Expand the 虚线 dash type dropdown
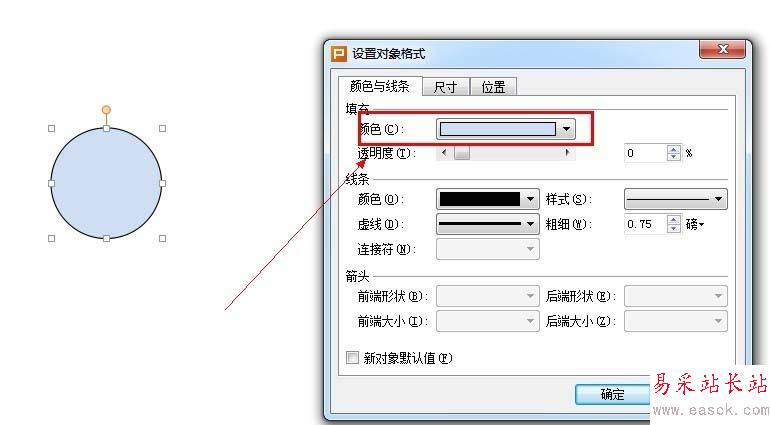770x425 pixels. point(530,224)
